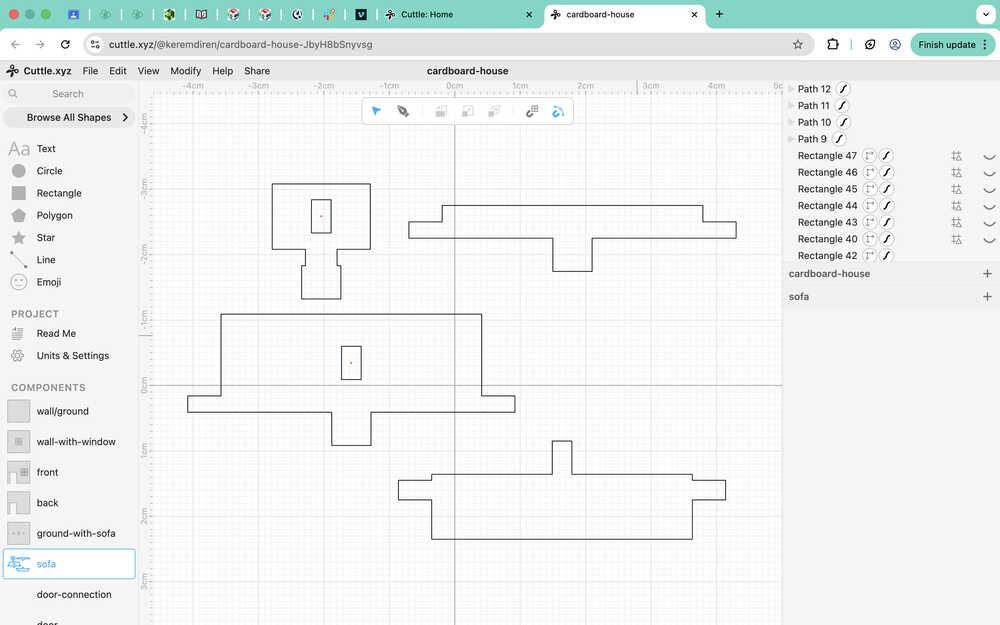The height and width of the screenshot is (625, 1000).
Task: Open the browser extensions menu
Action: pos(833,45)
